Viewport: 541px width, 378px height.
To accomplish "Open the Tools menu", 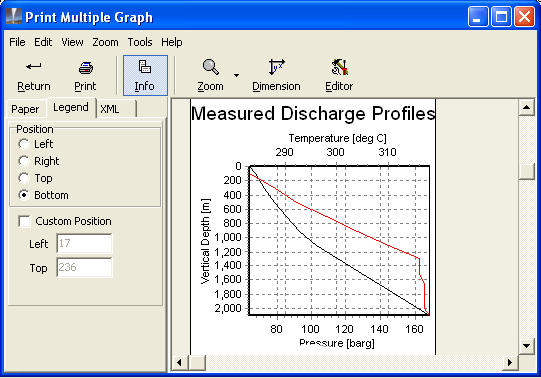I will click(140, 42).
